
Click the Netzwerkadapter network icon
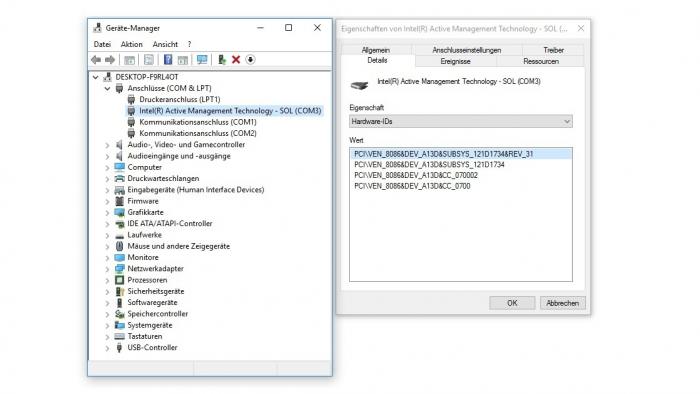click(119, 269)
